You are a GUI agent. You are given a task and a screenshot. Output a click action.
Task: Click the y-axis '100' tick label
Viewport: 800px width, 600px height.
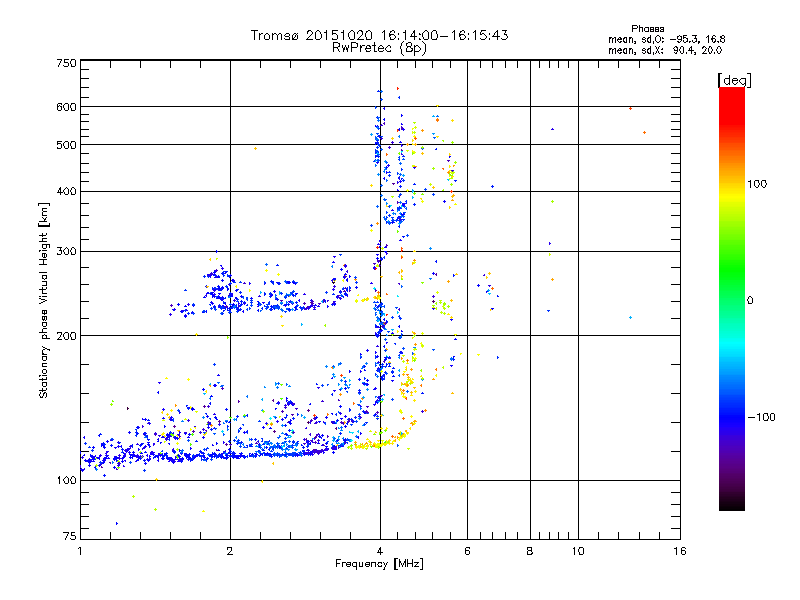click(x=66, y=480)
